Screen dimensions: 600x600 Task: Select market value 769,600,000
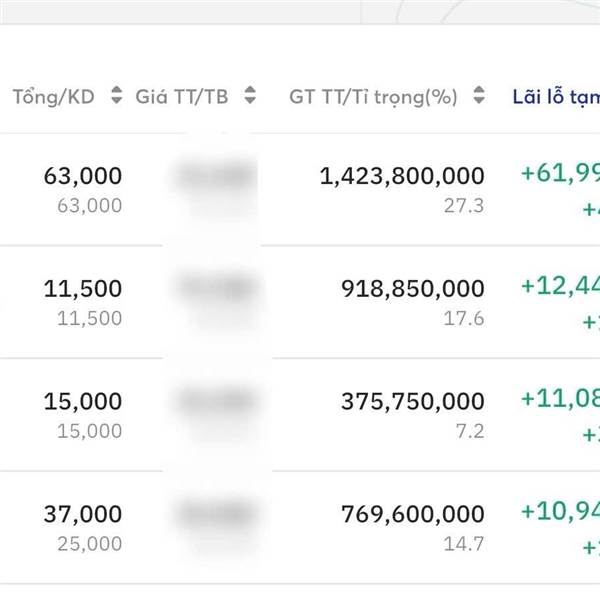[x=412, y=514]
